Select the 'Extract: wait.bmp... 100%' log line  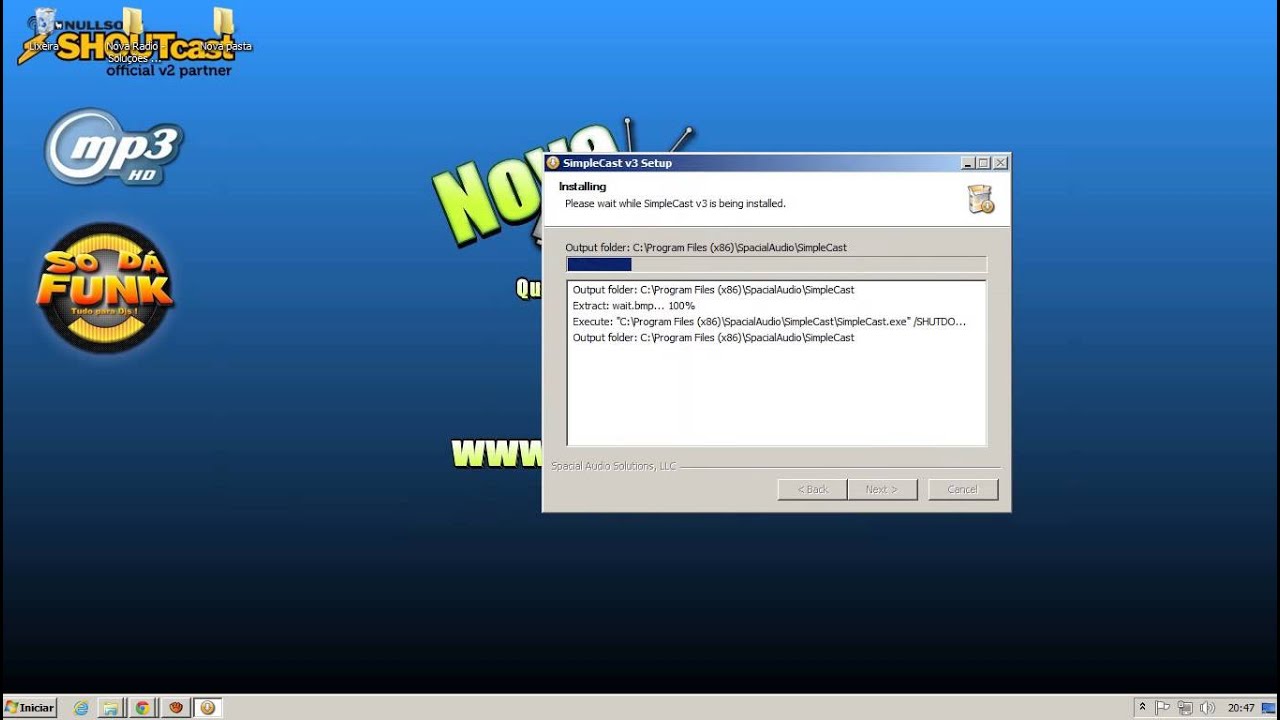634,305
